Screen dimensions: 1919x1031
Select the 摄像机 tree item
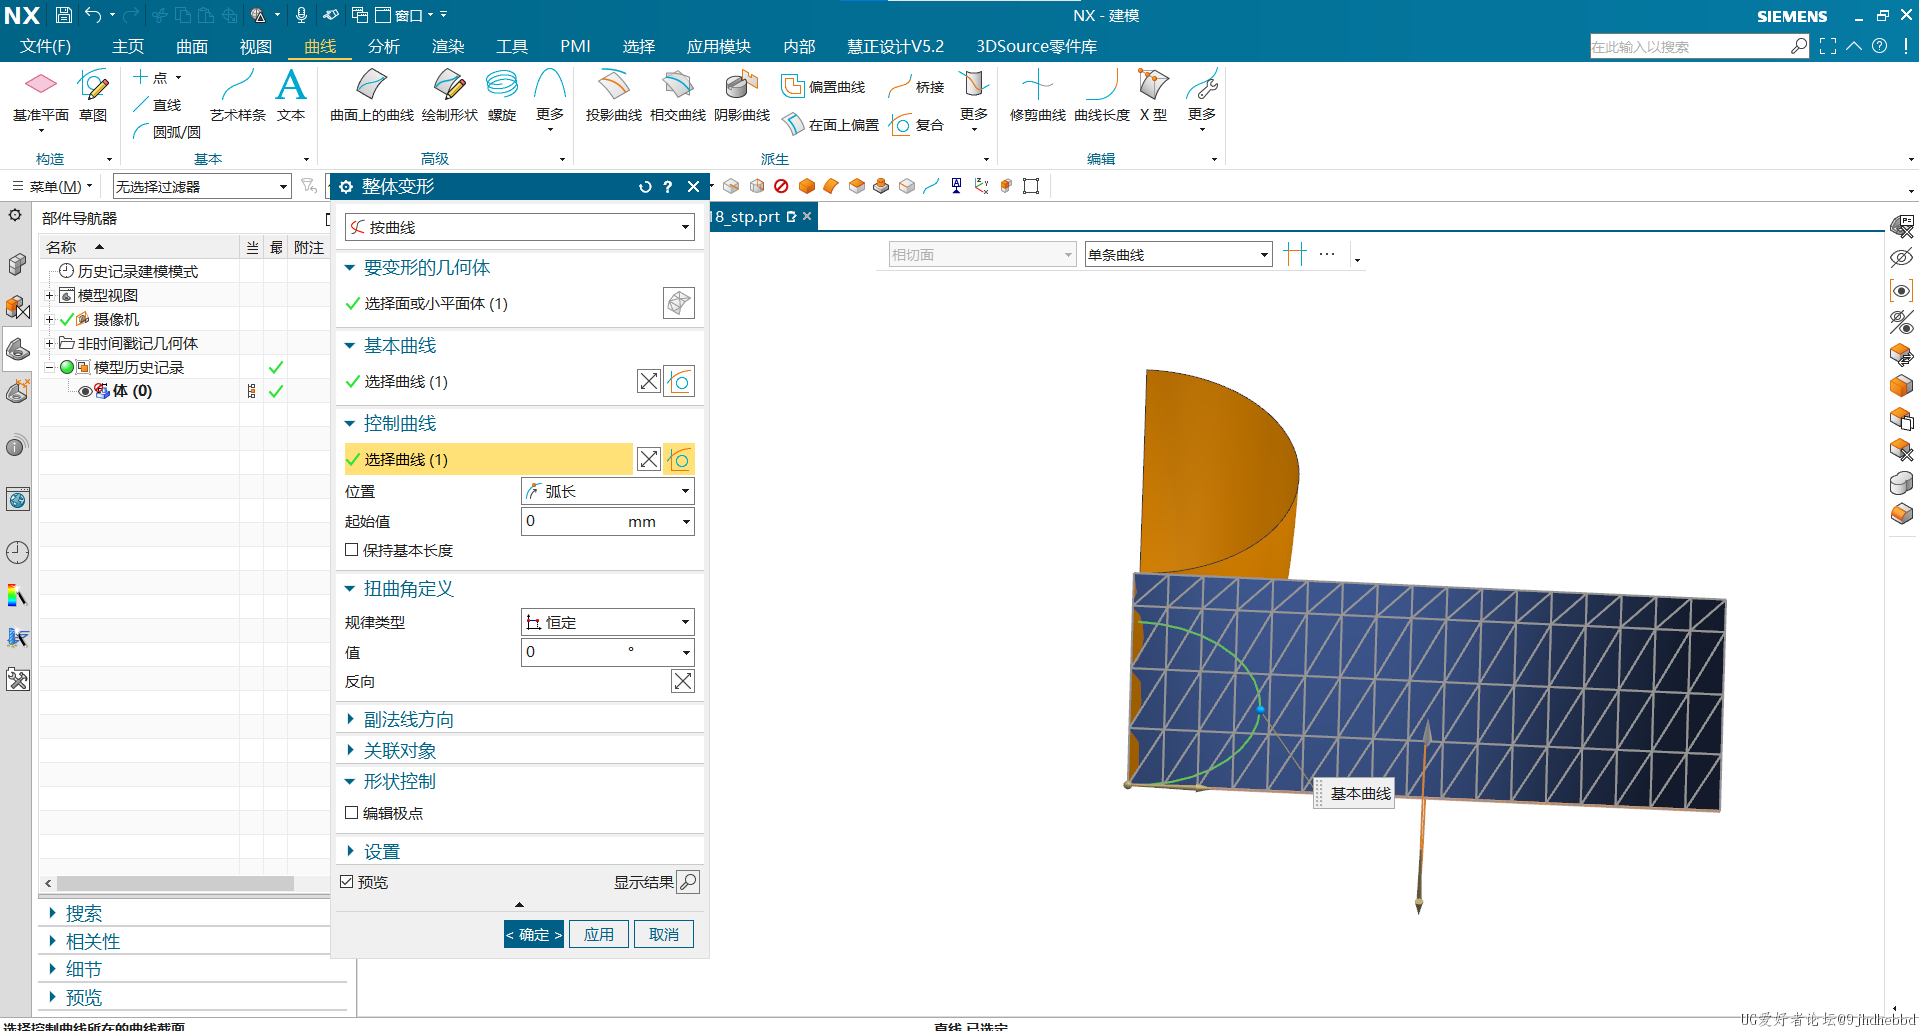[116, 319]
